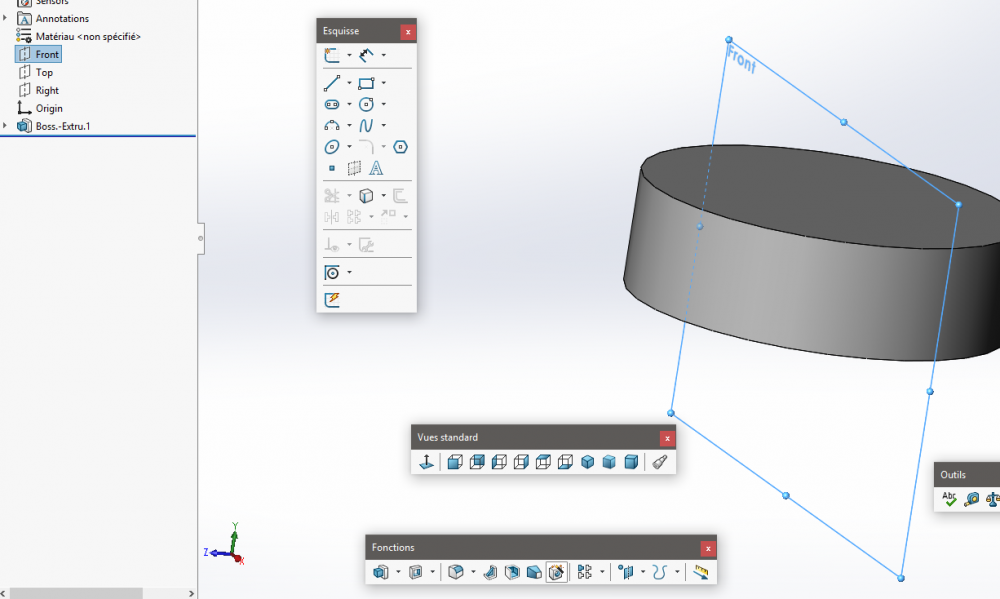Click the Curves feature icon

pos(659,572)
